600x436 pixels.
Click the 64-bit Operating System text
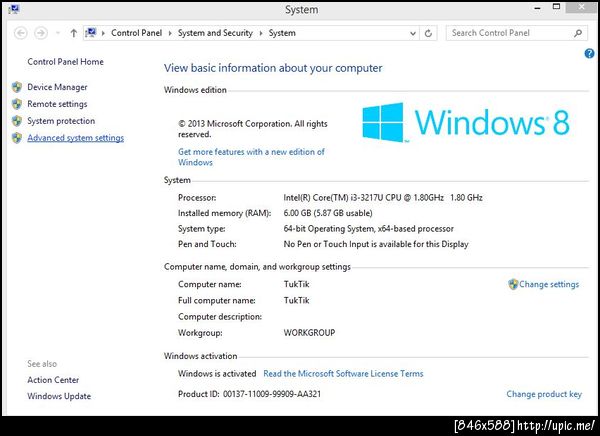[x=368, y=229]
